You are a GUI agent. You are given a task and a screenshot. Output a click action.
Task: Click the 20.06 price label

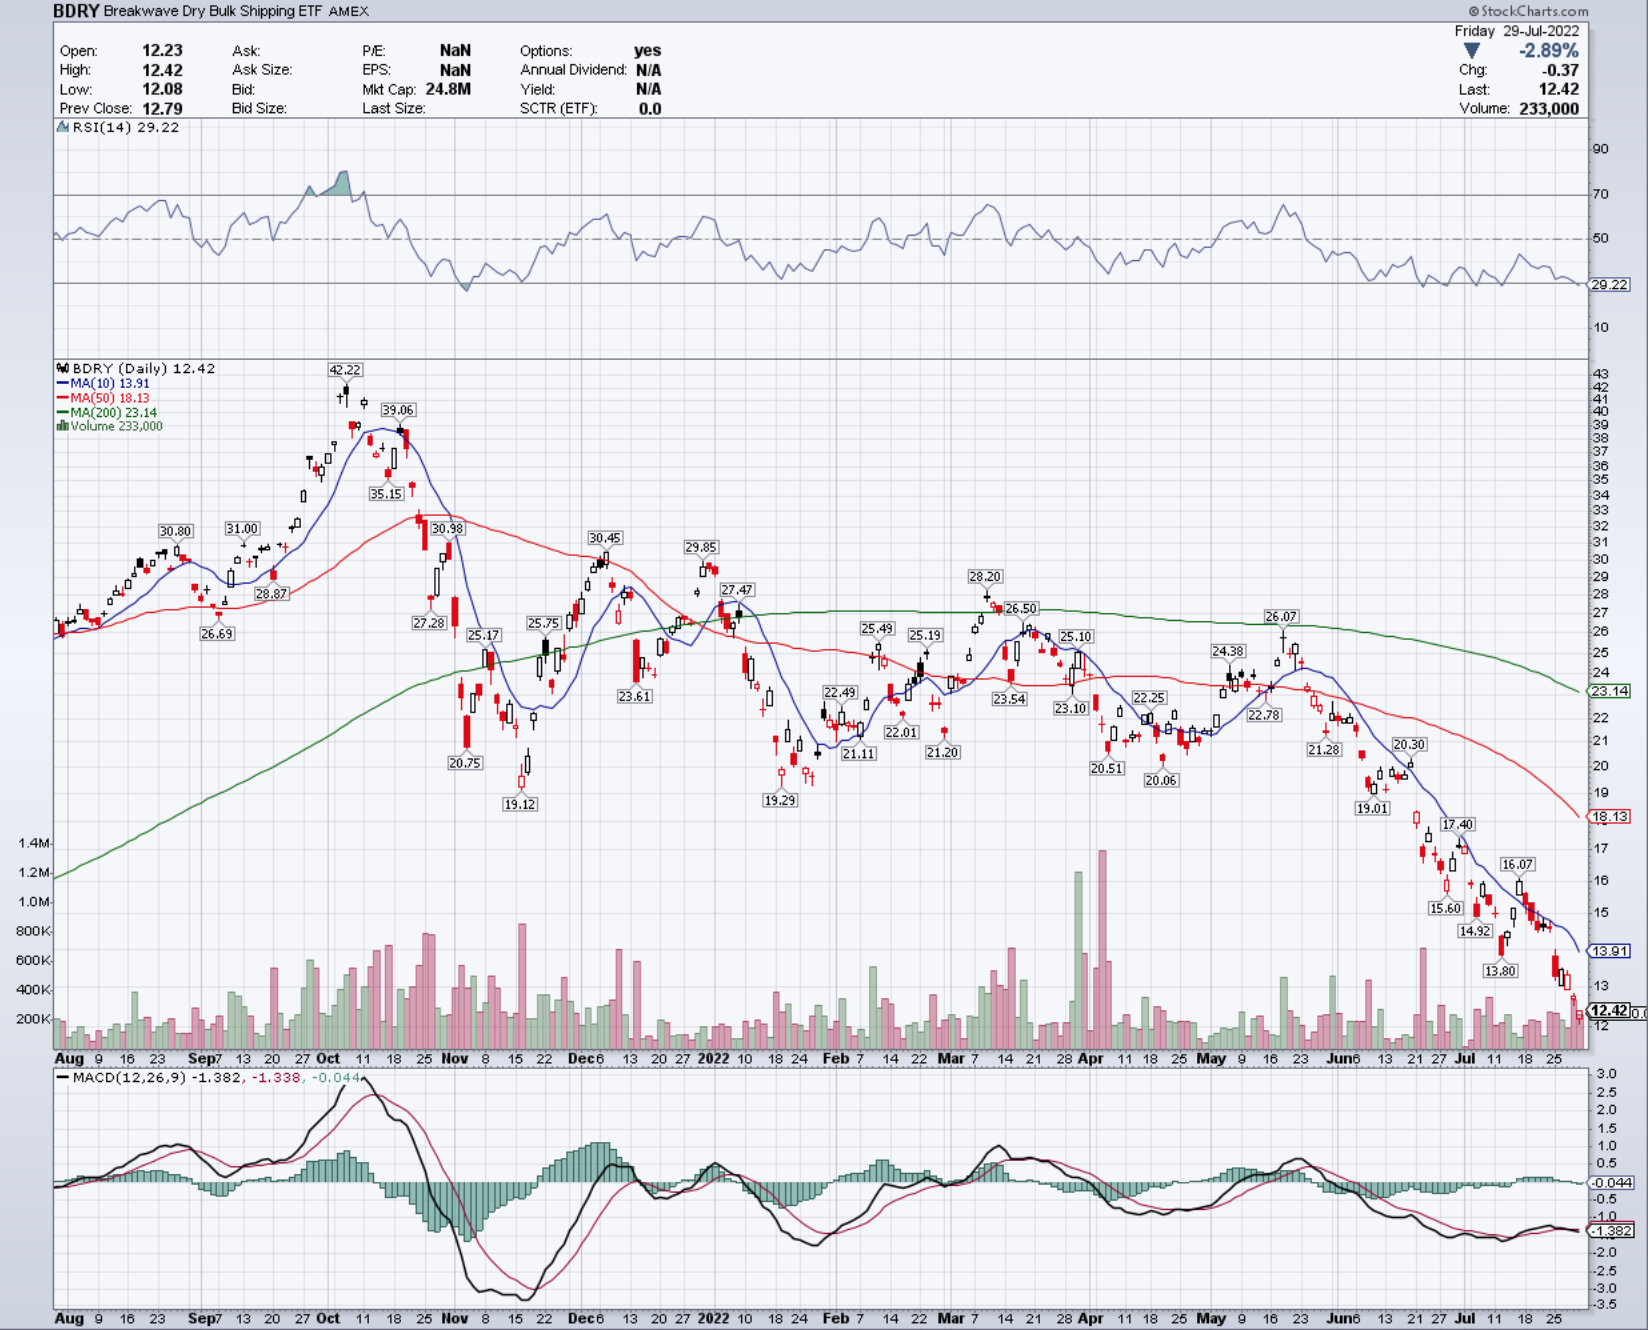click(x=1161, y=781)
